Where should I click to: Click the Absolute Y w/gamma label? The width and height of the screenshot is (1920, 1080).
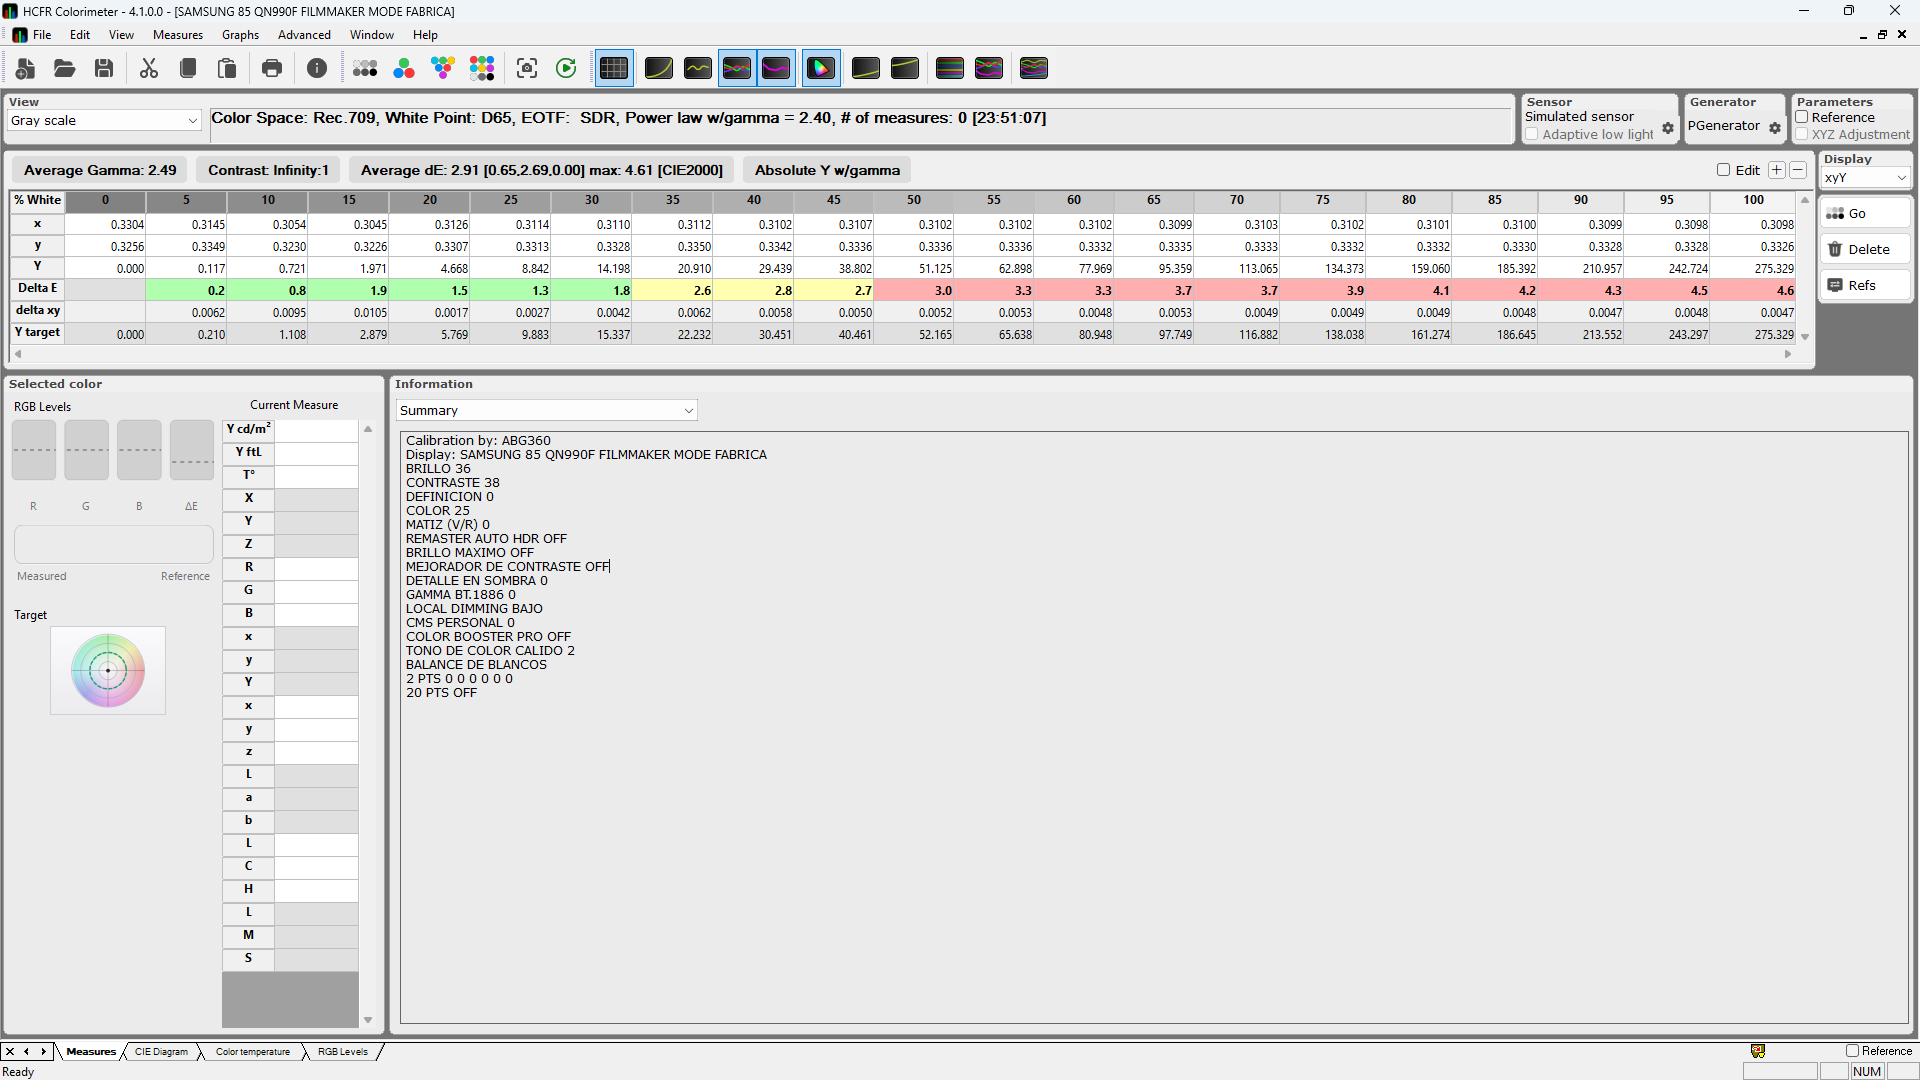(x=827, y=170)
